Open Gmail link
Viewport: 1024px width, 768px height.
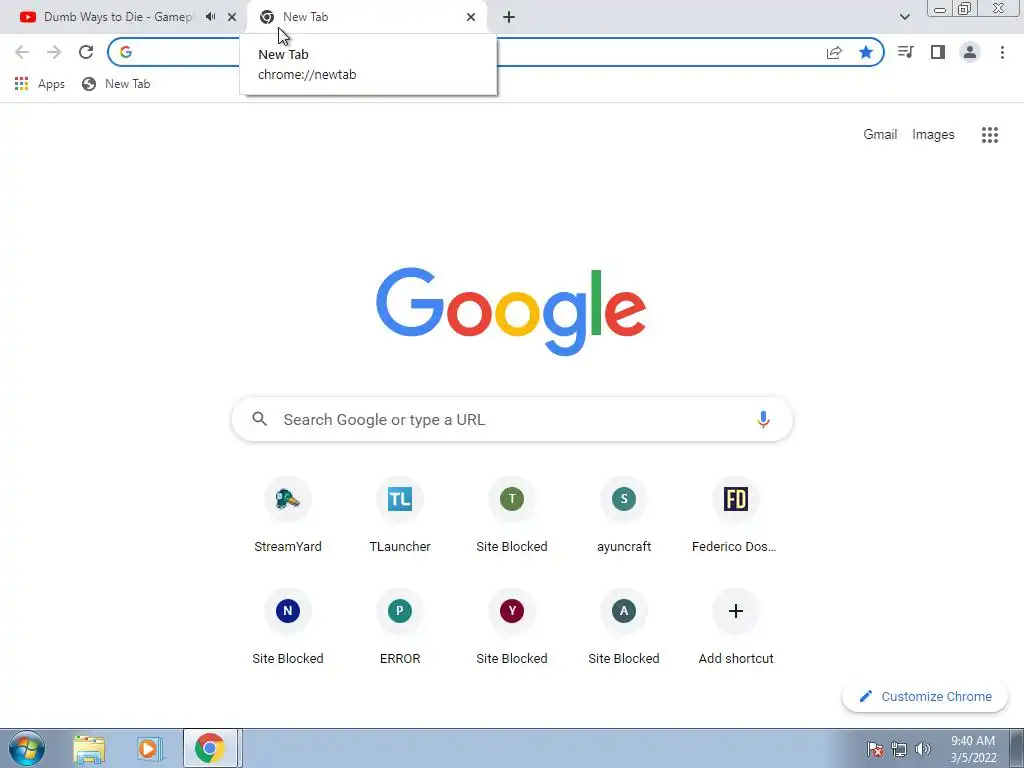880,135
